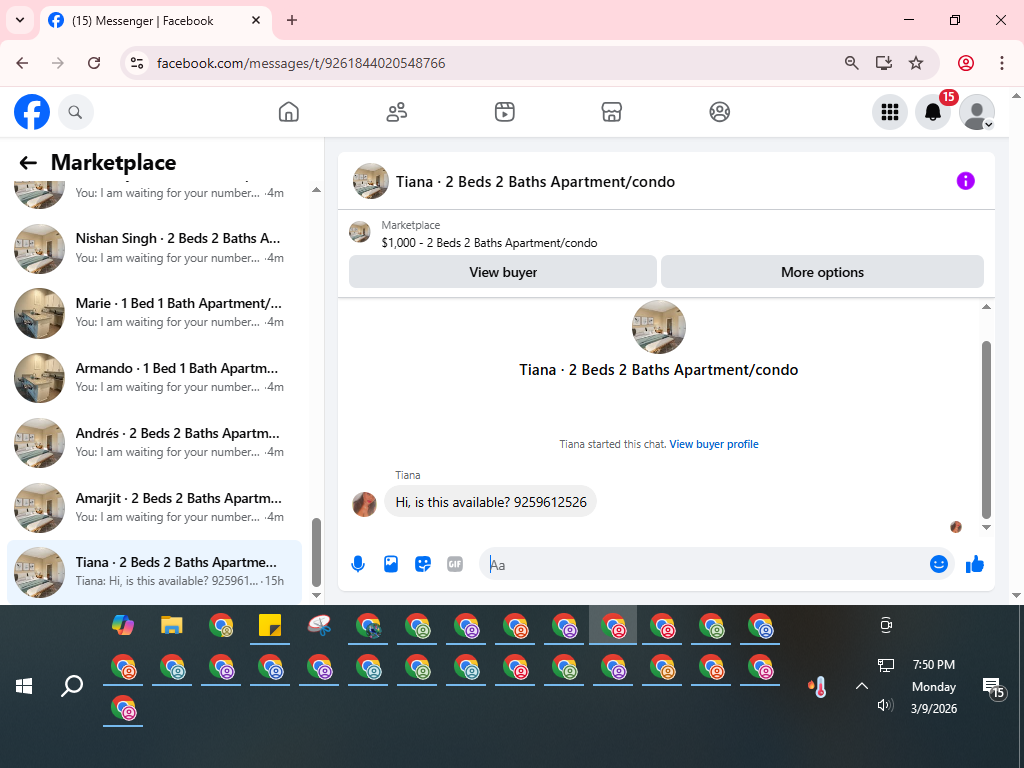Focus the message text input field
The width and height of the screenshot is (1024, 768).
[705, 564]
